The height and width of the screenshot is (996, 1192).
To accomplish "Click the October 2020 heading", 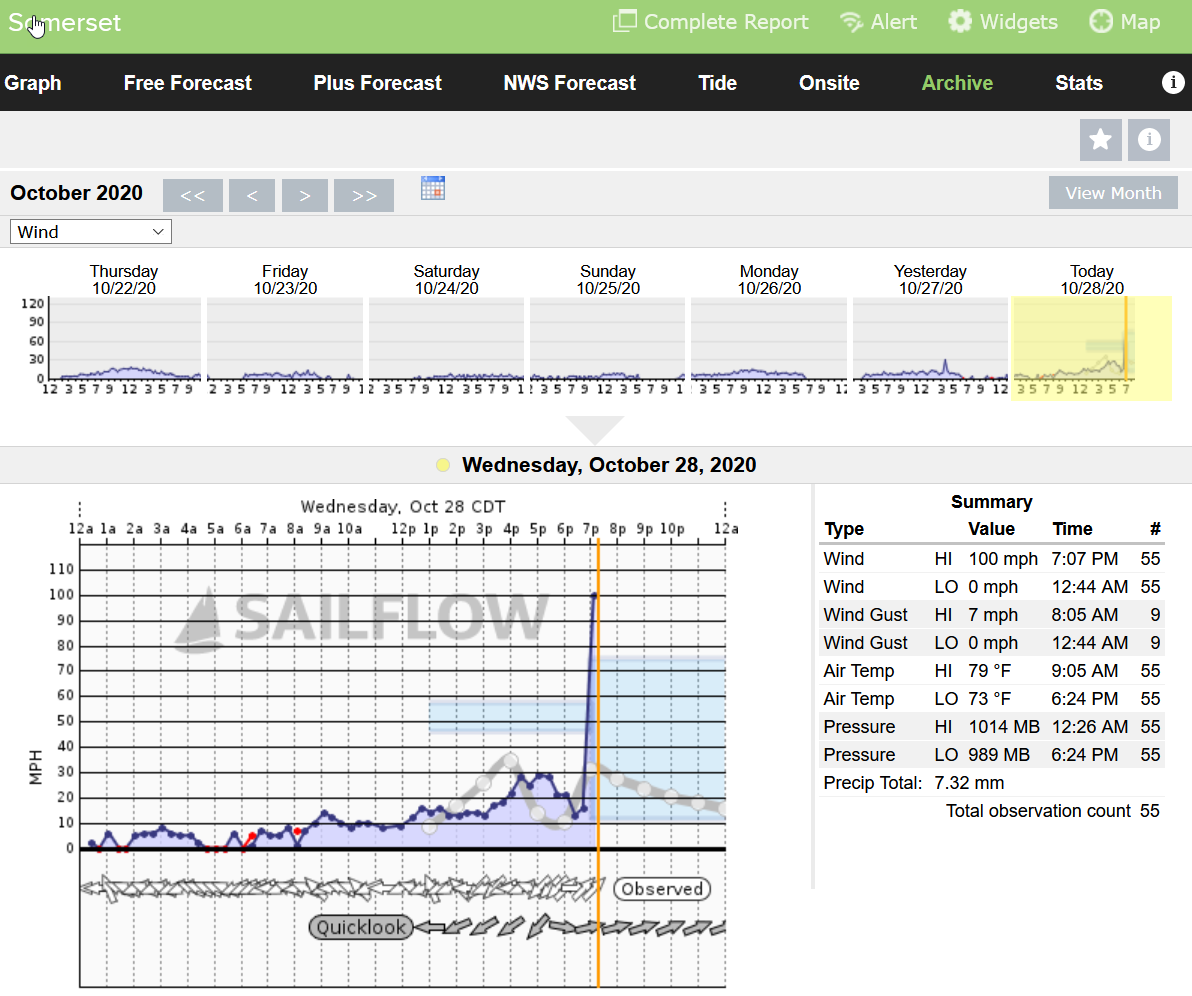I will click(x=77, y=193).
